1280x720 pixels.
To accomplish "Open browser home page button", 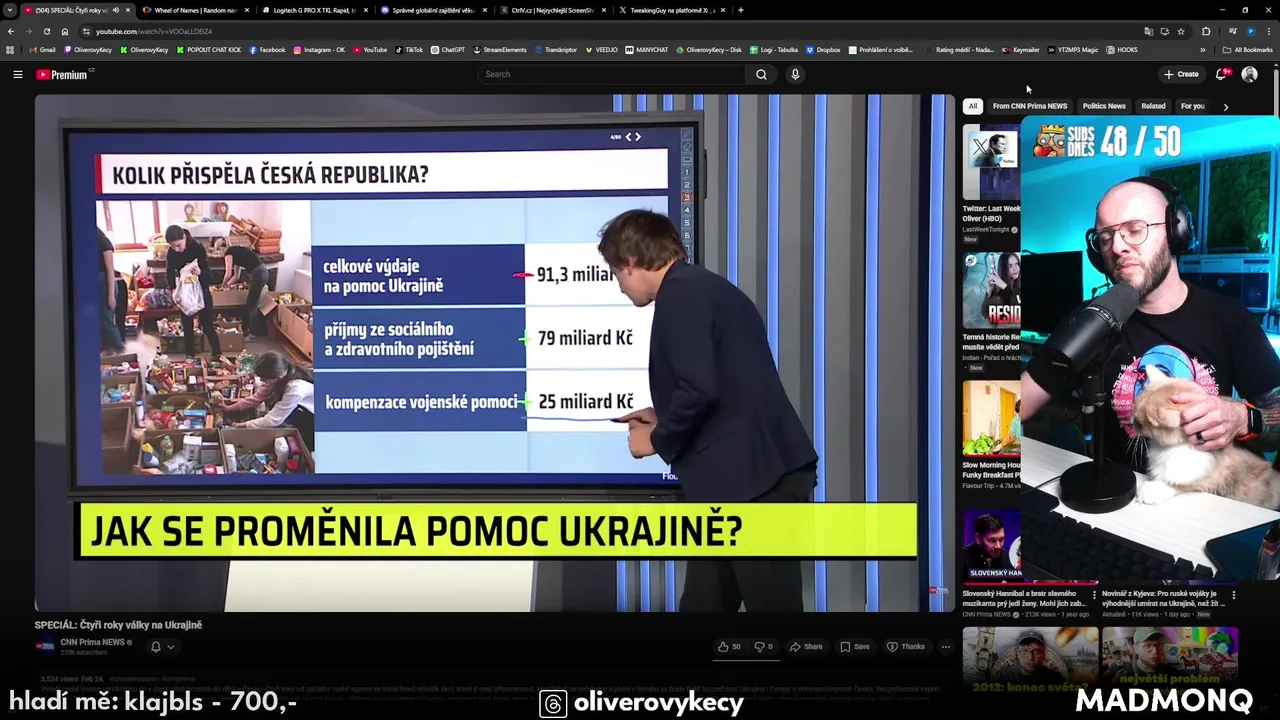I will point(65,31).
